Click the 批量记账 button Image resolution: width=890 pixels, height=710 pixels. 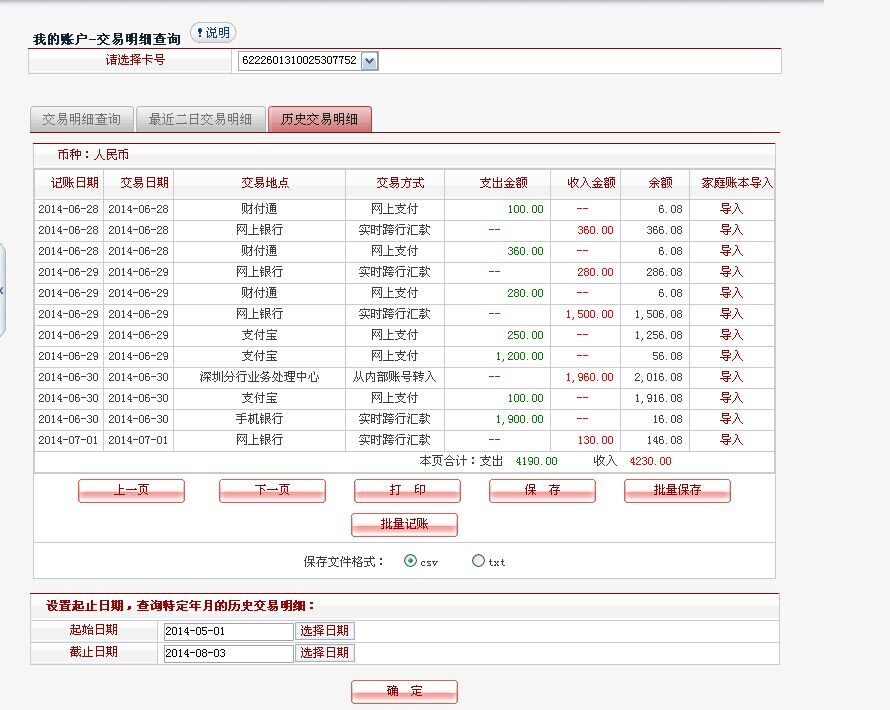(404, 524)
